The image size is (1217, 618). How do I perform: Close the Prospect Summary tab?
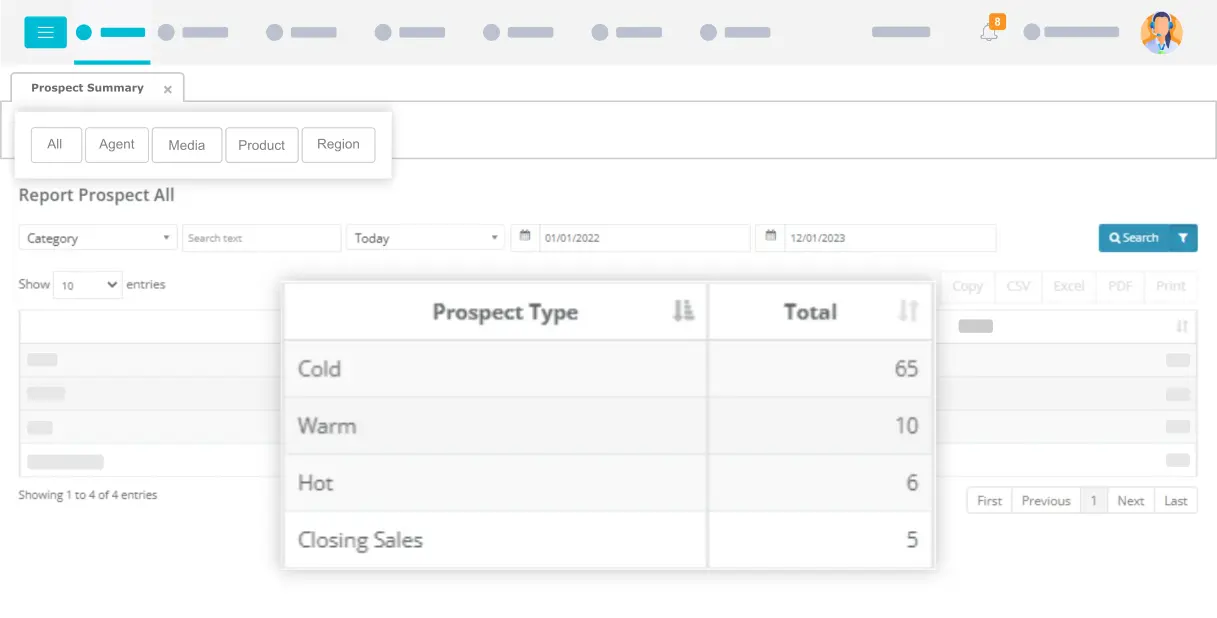tap(168, 89)
